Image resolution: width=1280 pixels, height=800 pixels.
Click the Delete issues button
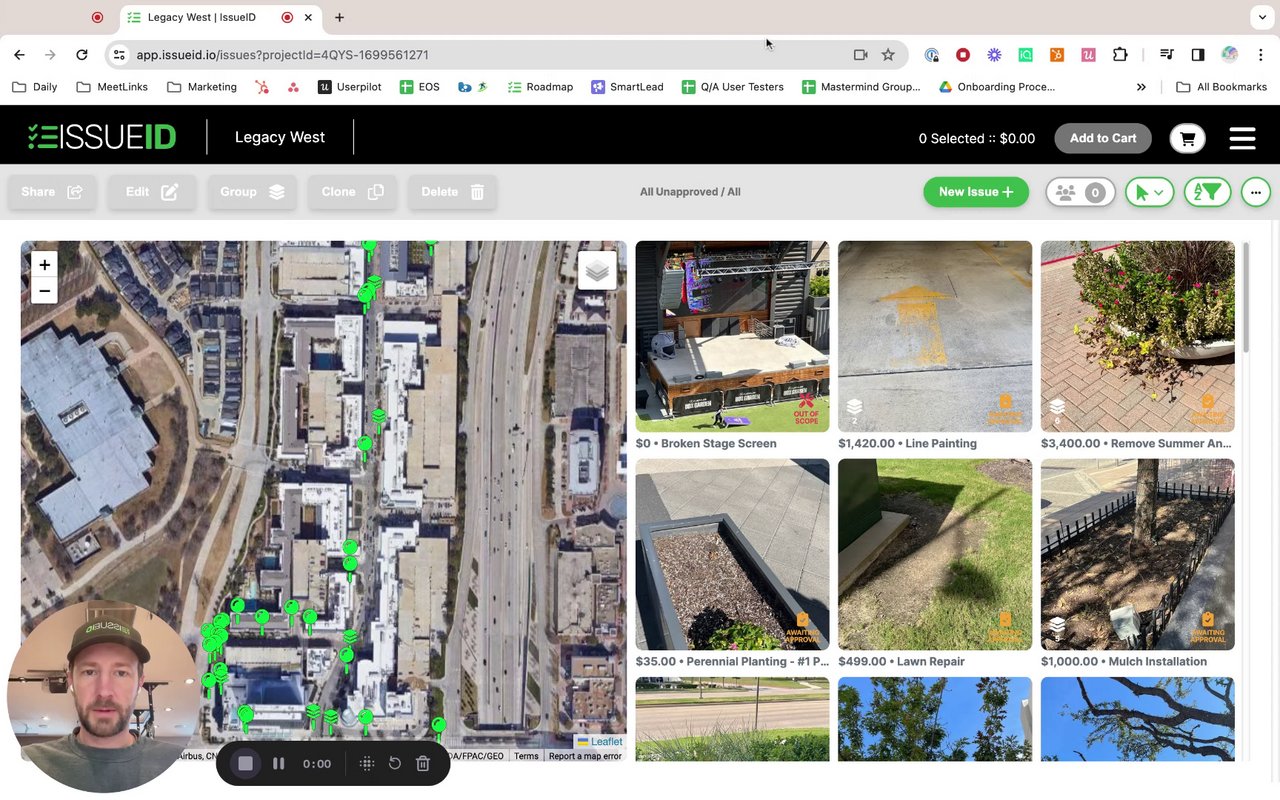click(452, 192)
